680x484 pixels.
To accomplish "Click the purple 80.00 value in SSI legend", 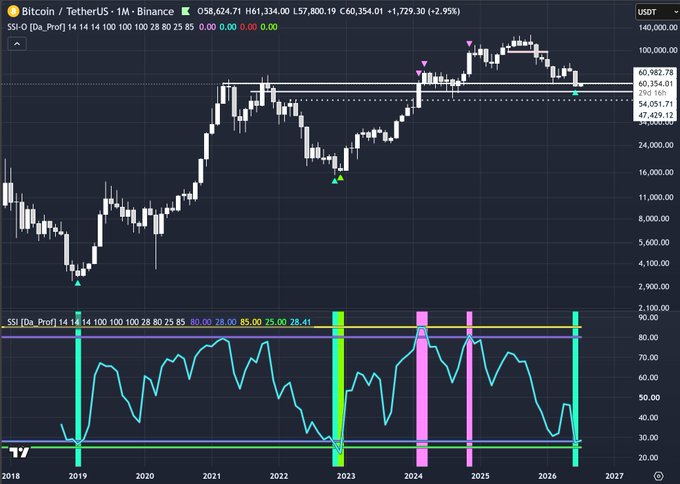I will click(201, 322).
